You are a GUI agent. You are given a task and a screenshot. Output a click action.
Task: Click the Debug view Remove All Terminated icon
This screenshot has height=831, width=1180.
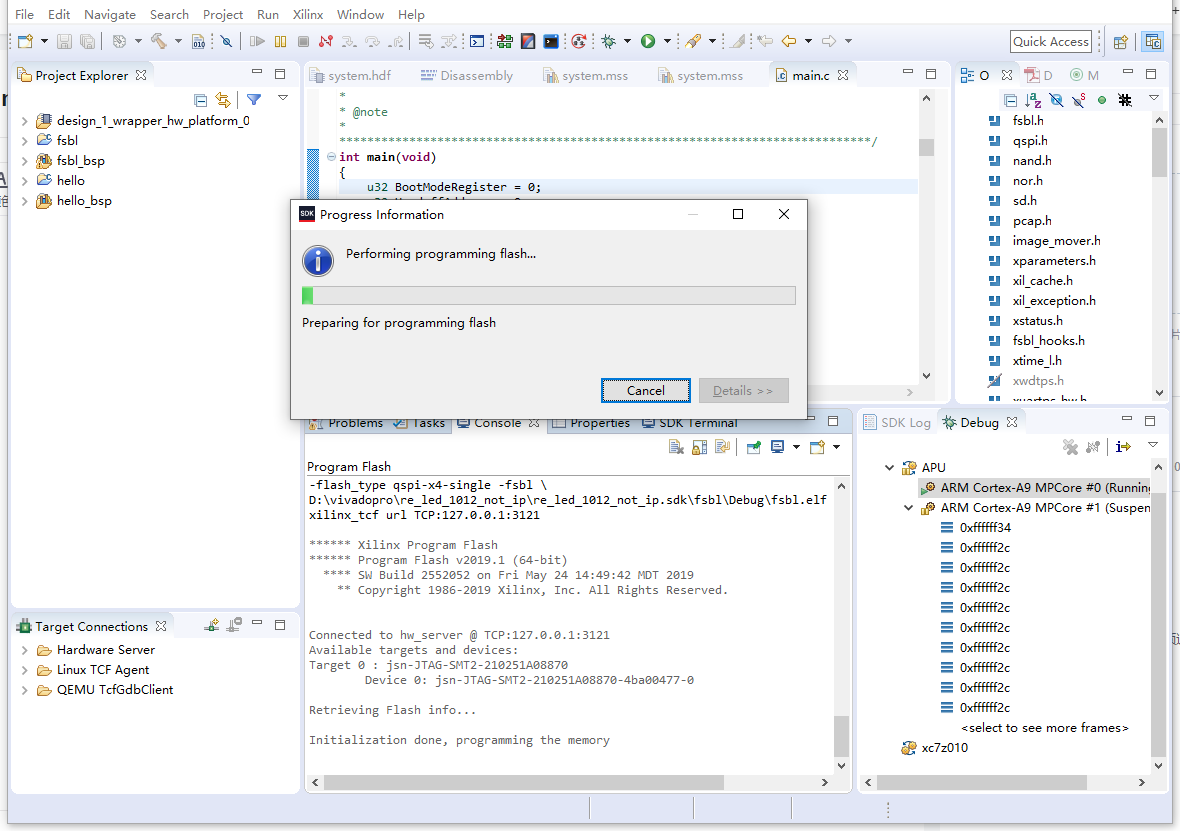click(x=1070, y=447)
